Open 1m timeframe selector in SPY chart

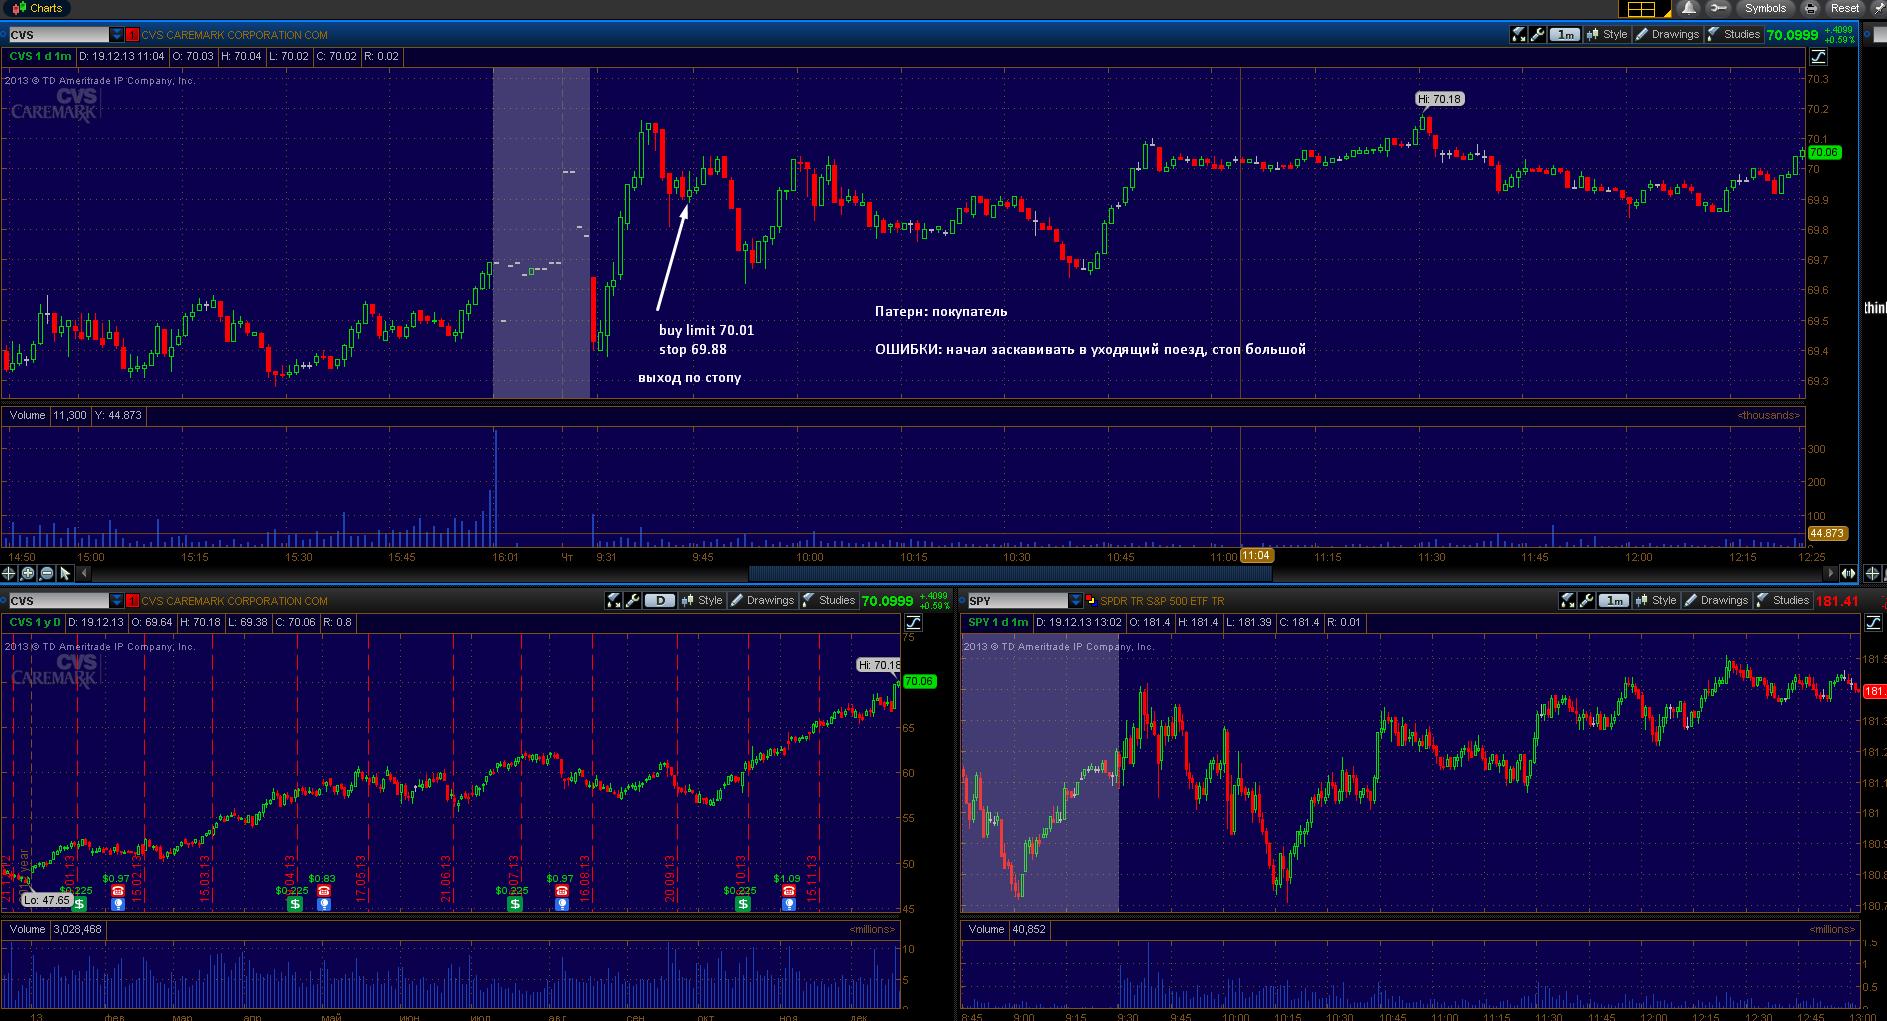[1613, 601]
